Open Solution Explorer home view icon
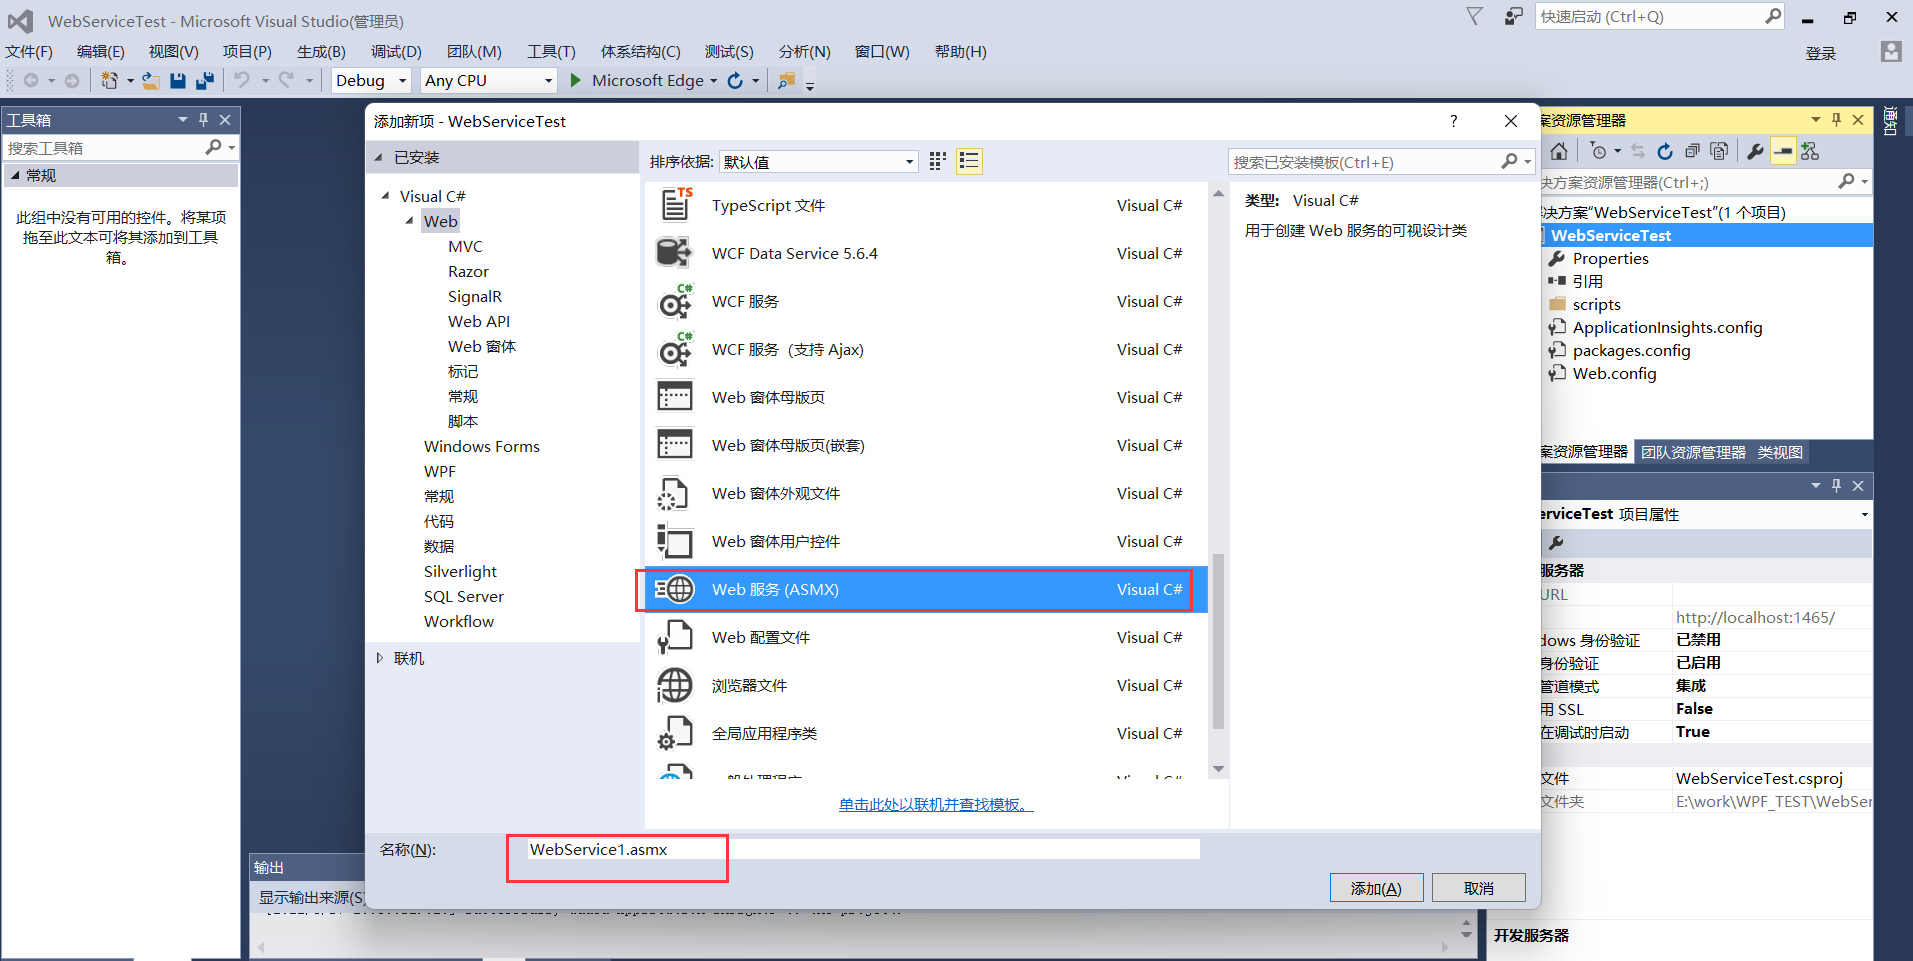Screen dimensions: 1913x961 point(1559,151)
